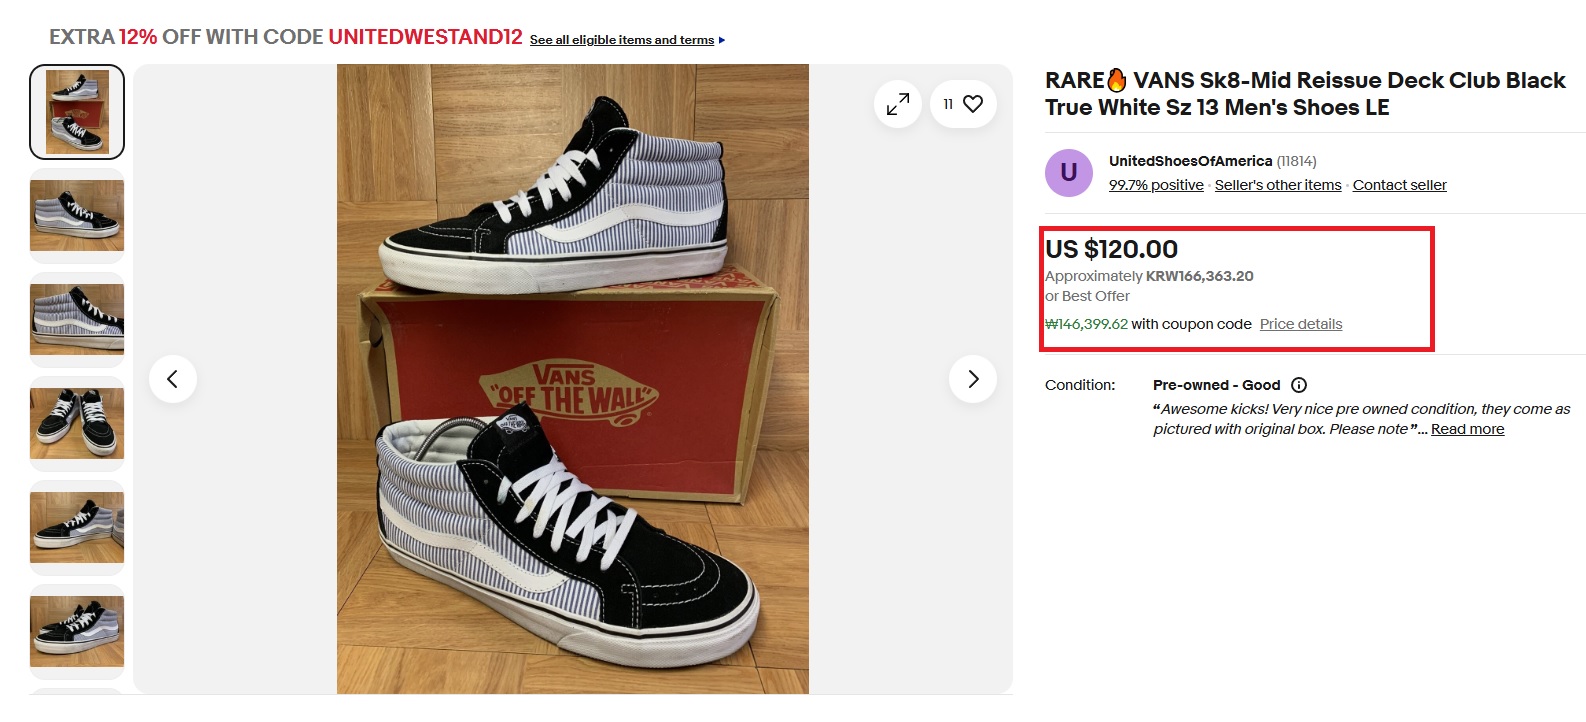
Task: Select the fourth thumbnail showing front view
Action: pyautogui.click(x=77, y=424)
